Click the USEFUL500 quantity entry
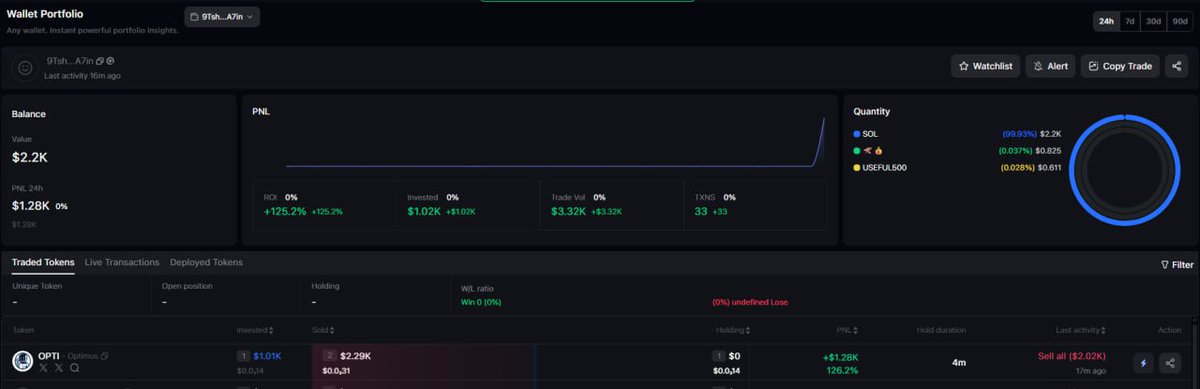This screenshot has height=389, width=1200. tap(956, 167)
